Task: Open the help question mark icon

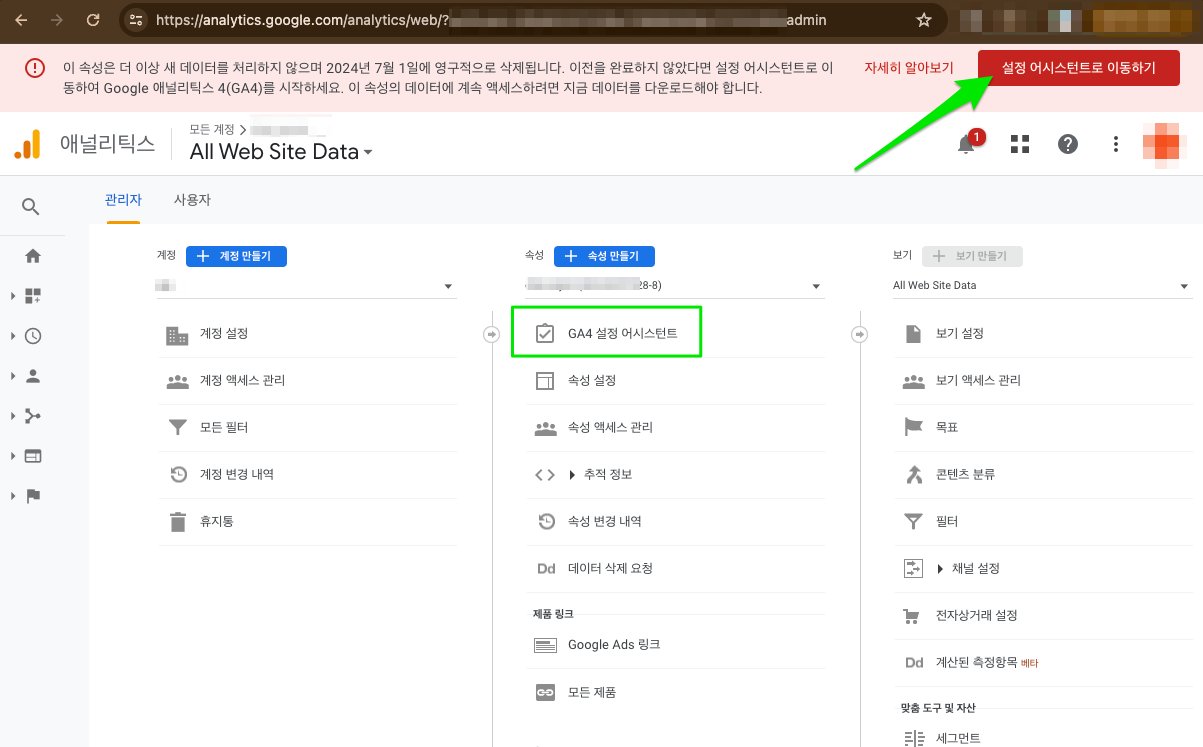Action: [1068, 144]
